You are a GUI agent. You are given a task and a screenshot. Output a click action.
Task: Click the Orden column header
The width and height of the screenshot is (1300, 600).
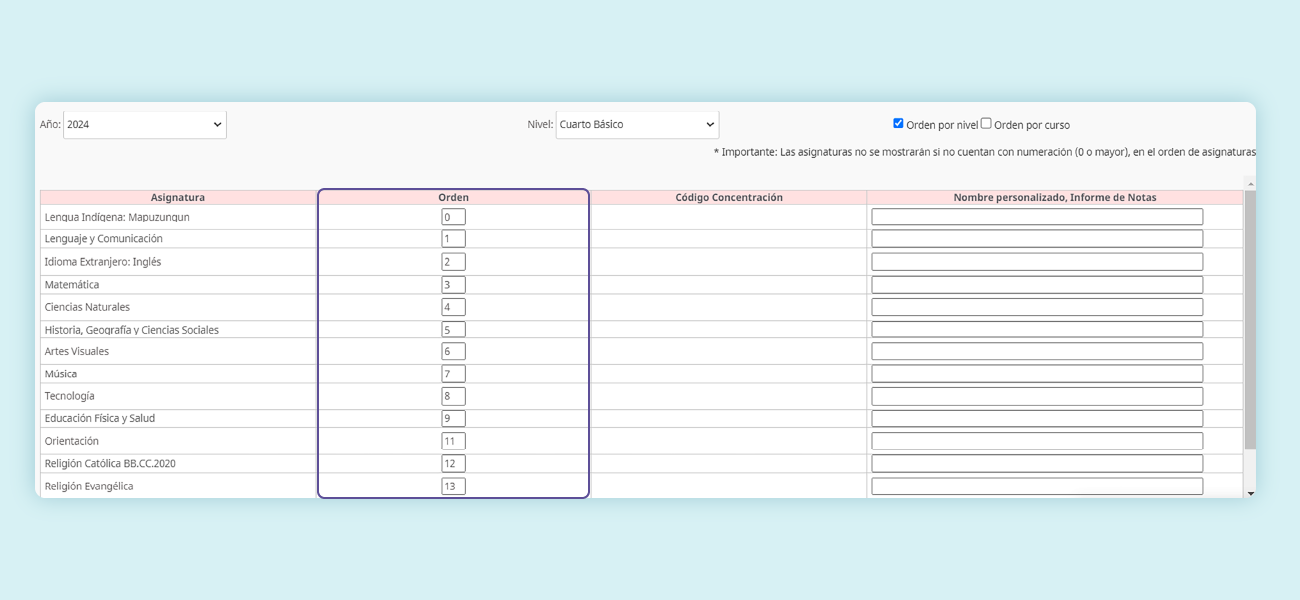[453, 197]
